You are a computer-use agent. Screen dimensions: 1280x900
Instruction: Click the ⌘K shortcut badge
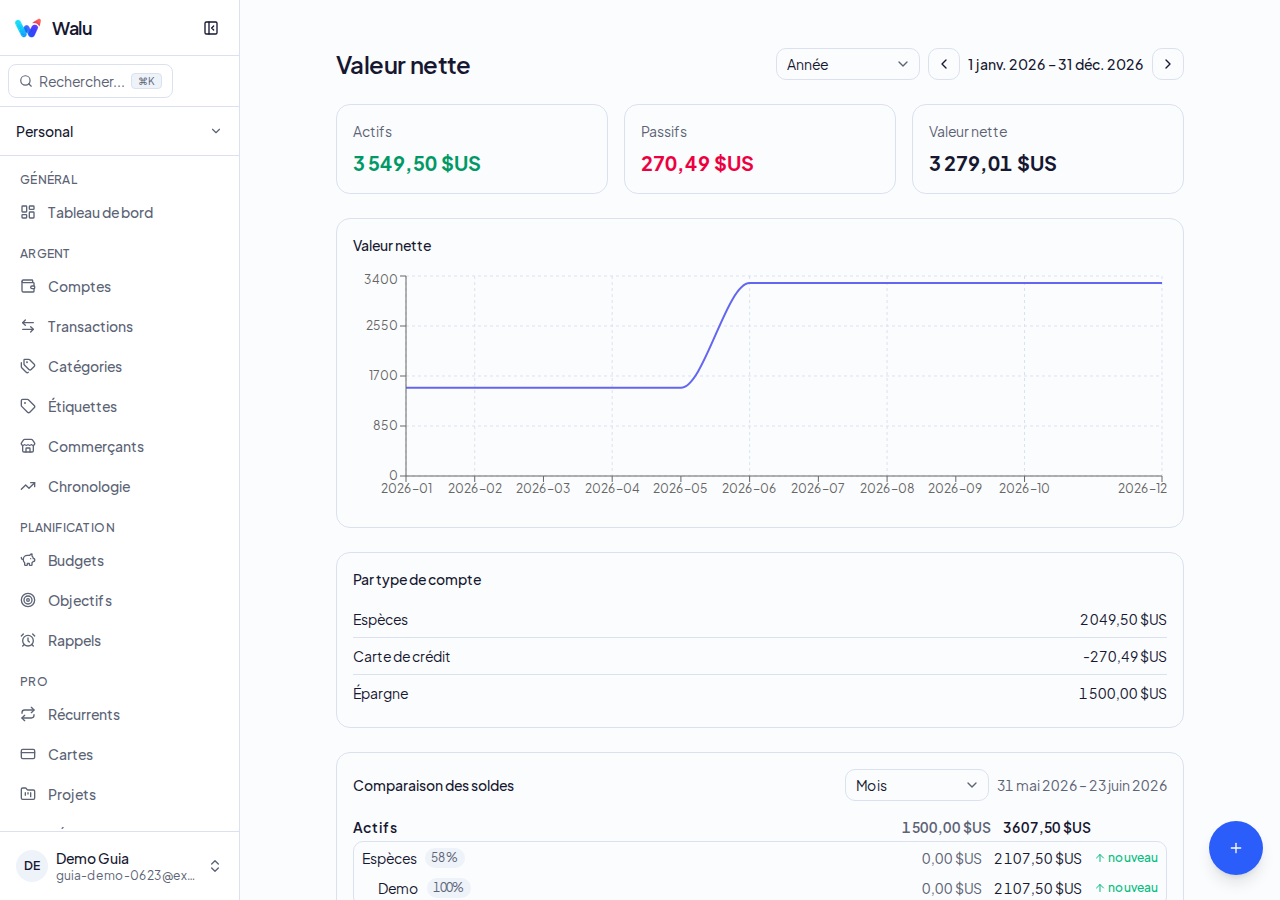[146, 81]
